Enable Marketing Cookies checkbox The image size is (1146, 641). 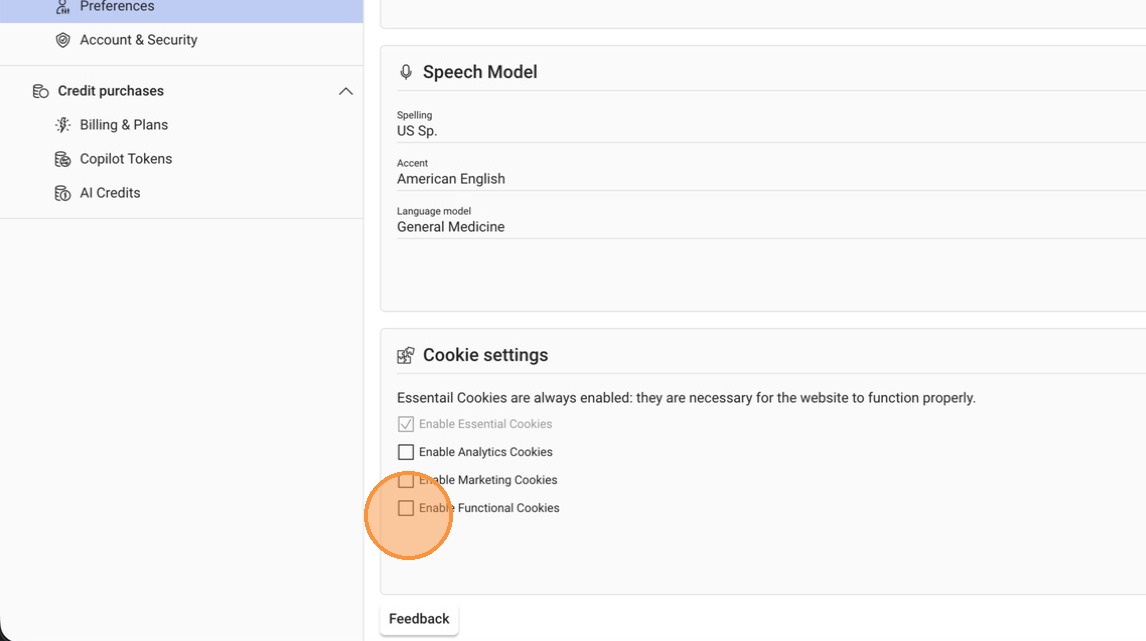406,480
